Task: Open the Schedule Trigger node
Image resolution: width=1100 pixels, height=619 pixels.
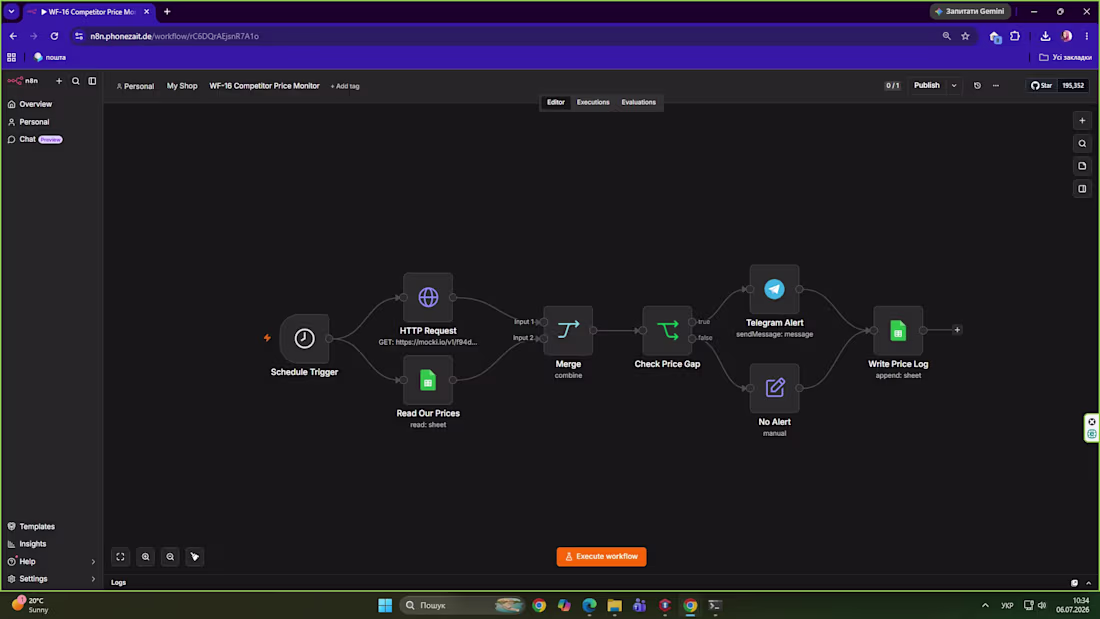Action: 304,338
